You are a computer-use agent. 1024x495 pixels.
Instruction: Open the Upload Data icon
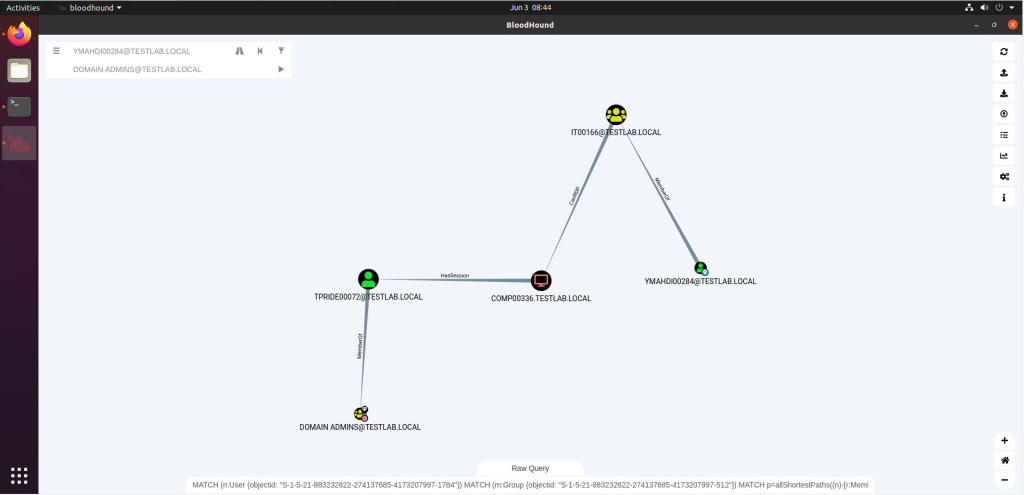[x=1004, y=114]
